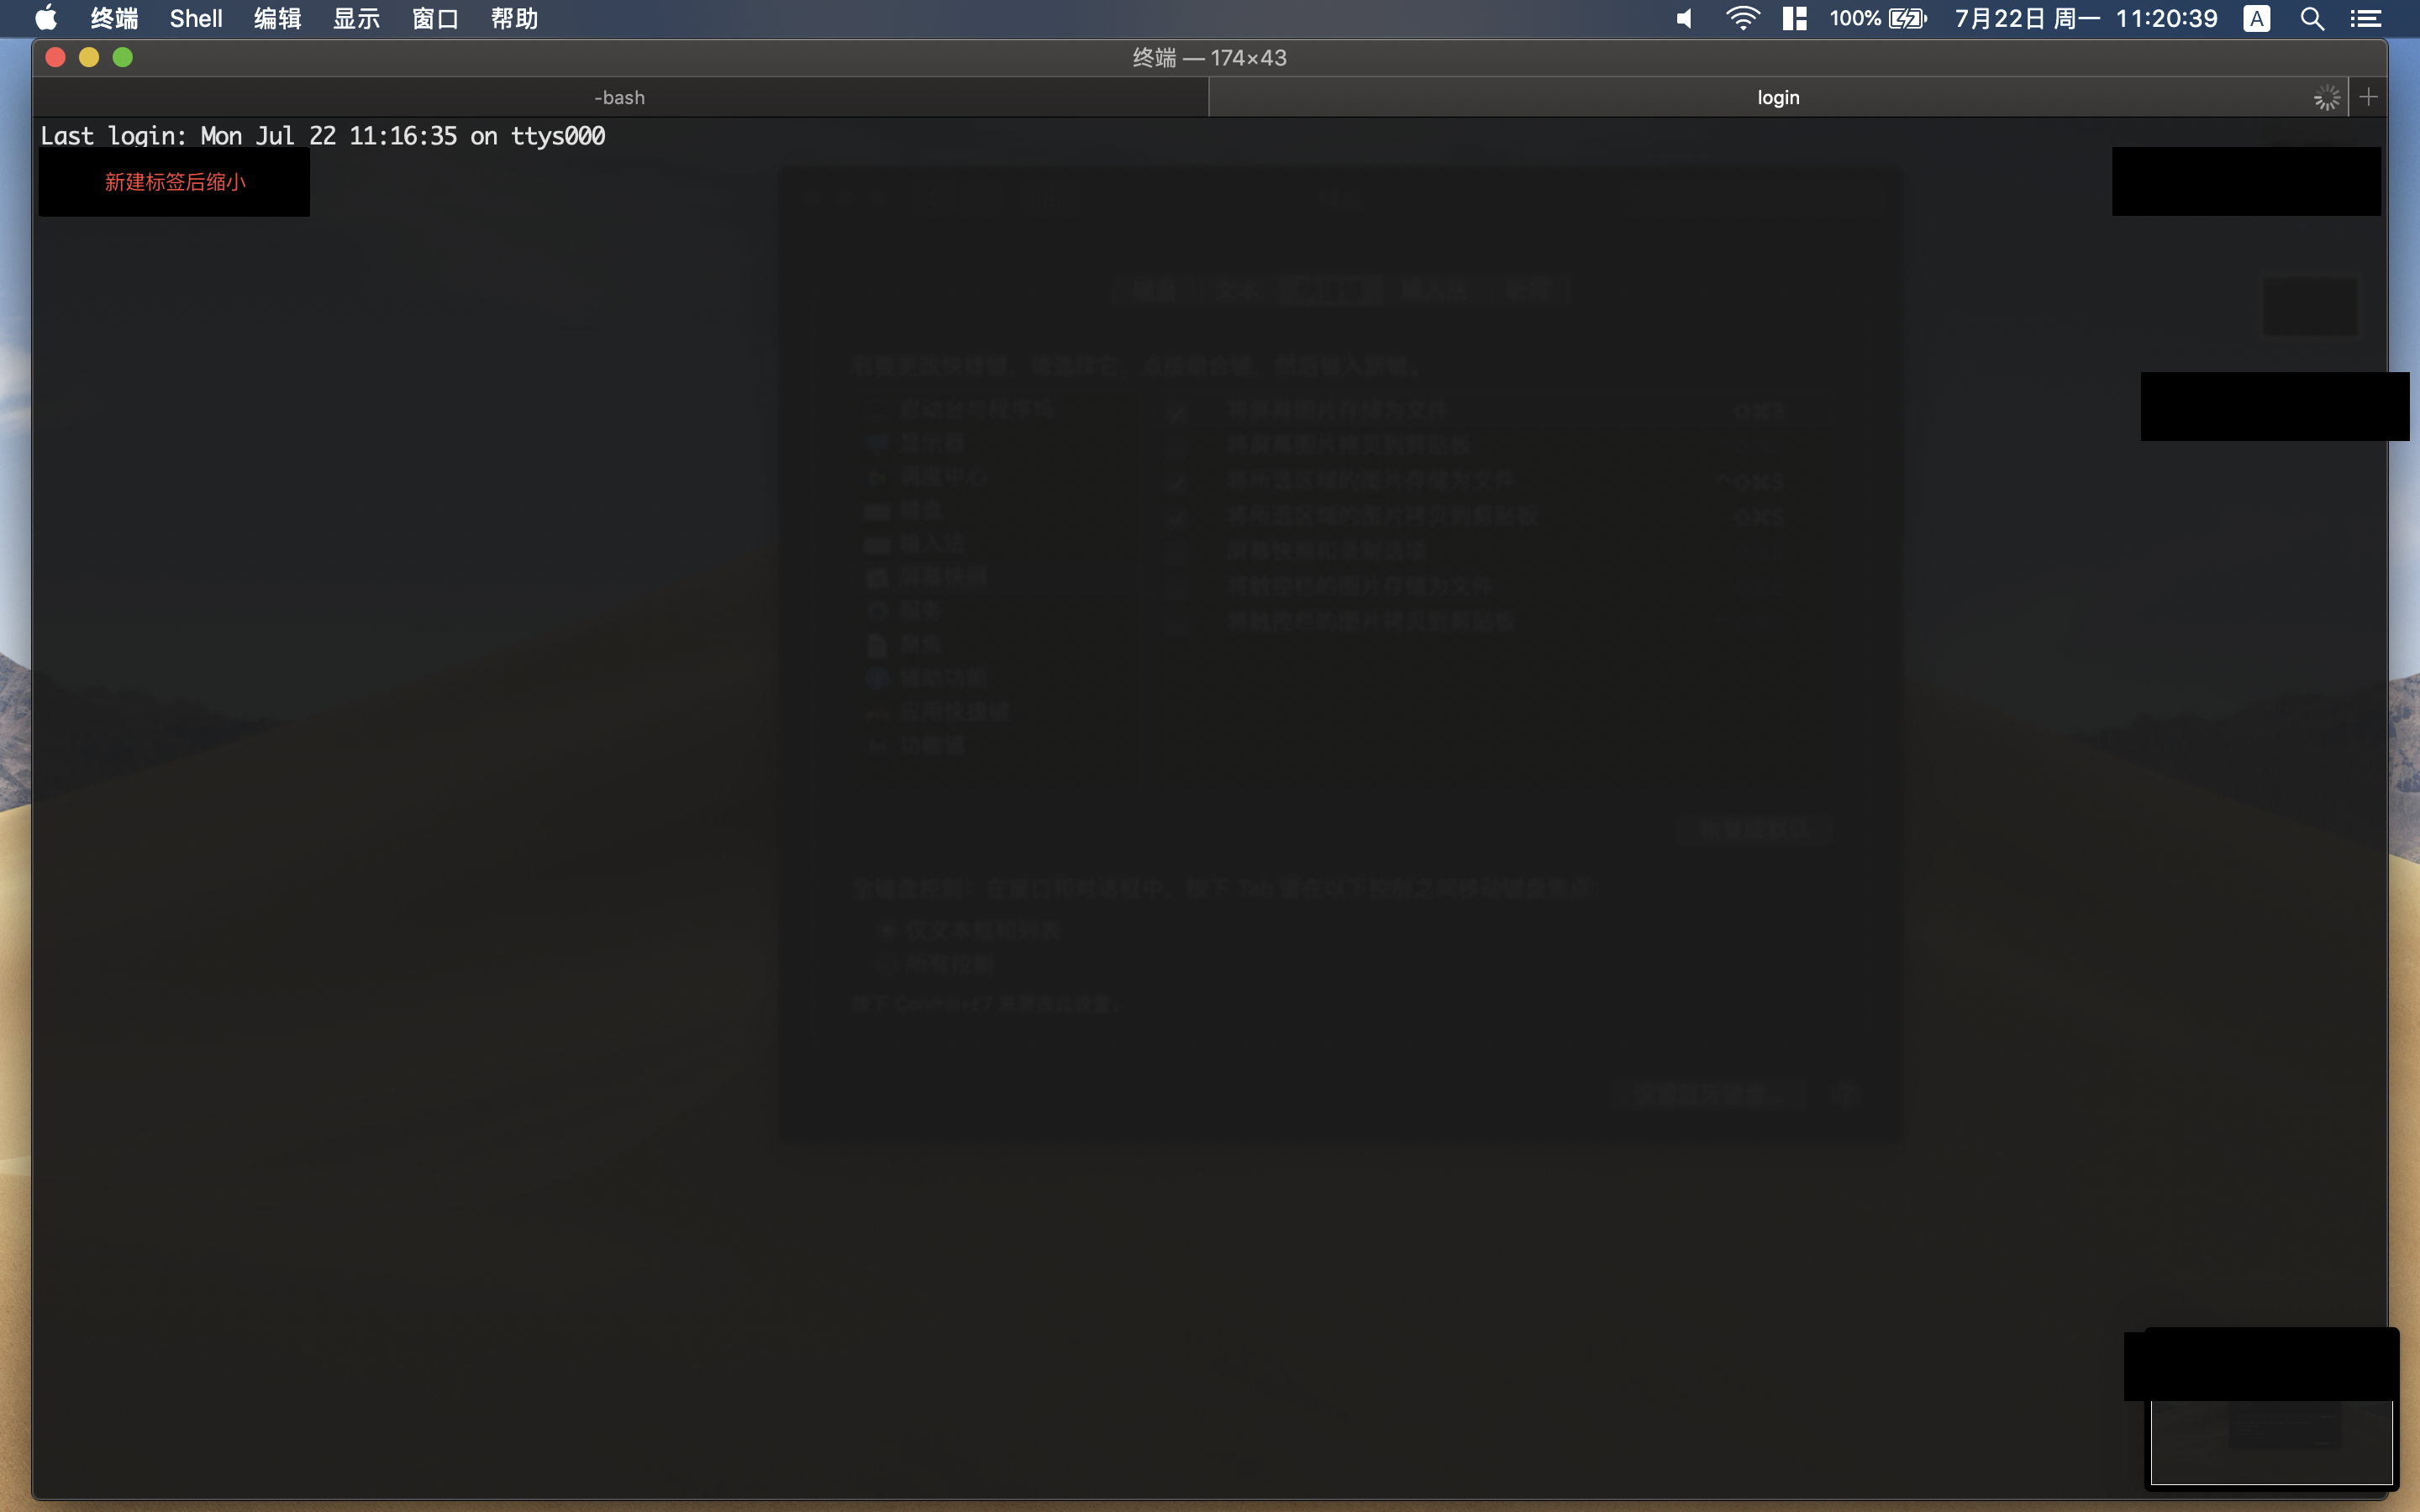Select the login tab
Screen dimensions: 2420x1512
pos(1777,98)
